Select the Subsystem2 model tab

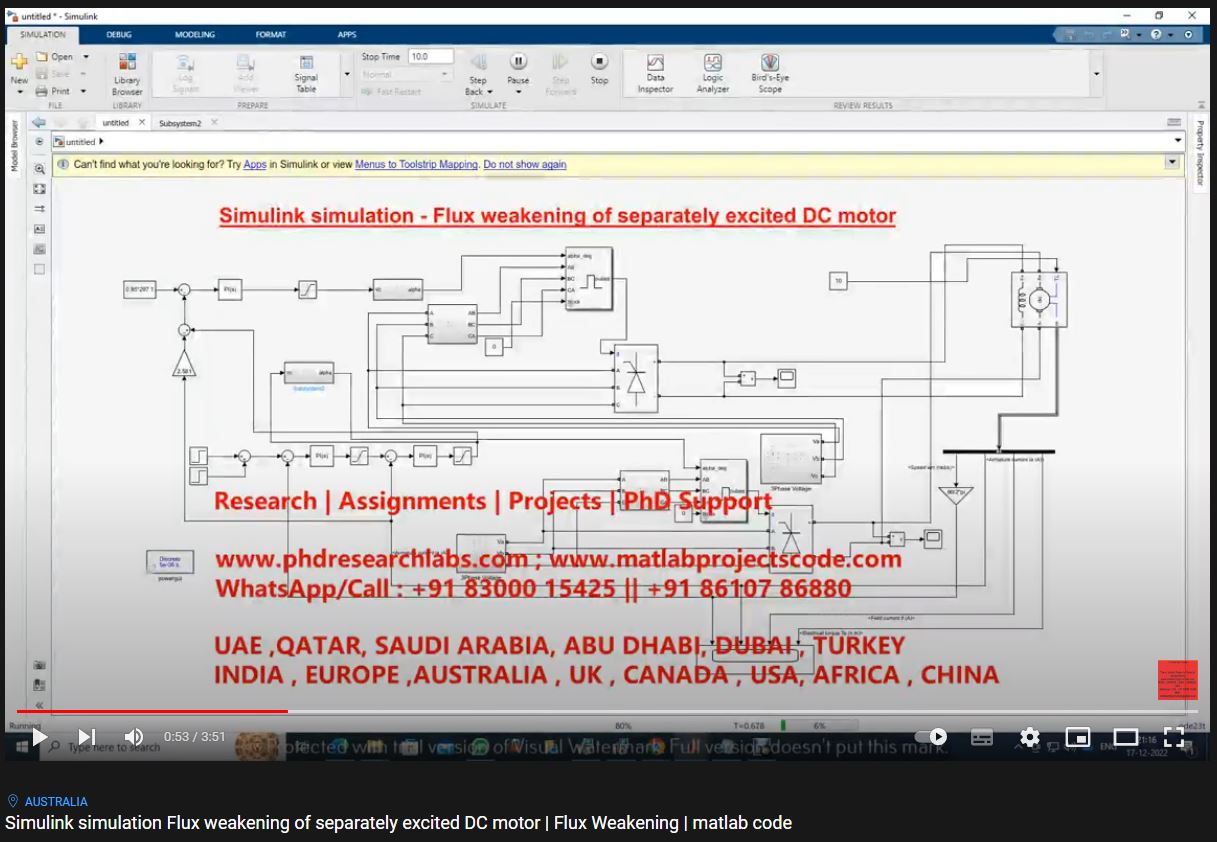[x=180, y=123]
